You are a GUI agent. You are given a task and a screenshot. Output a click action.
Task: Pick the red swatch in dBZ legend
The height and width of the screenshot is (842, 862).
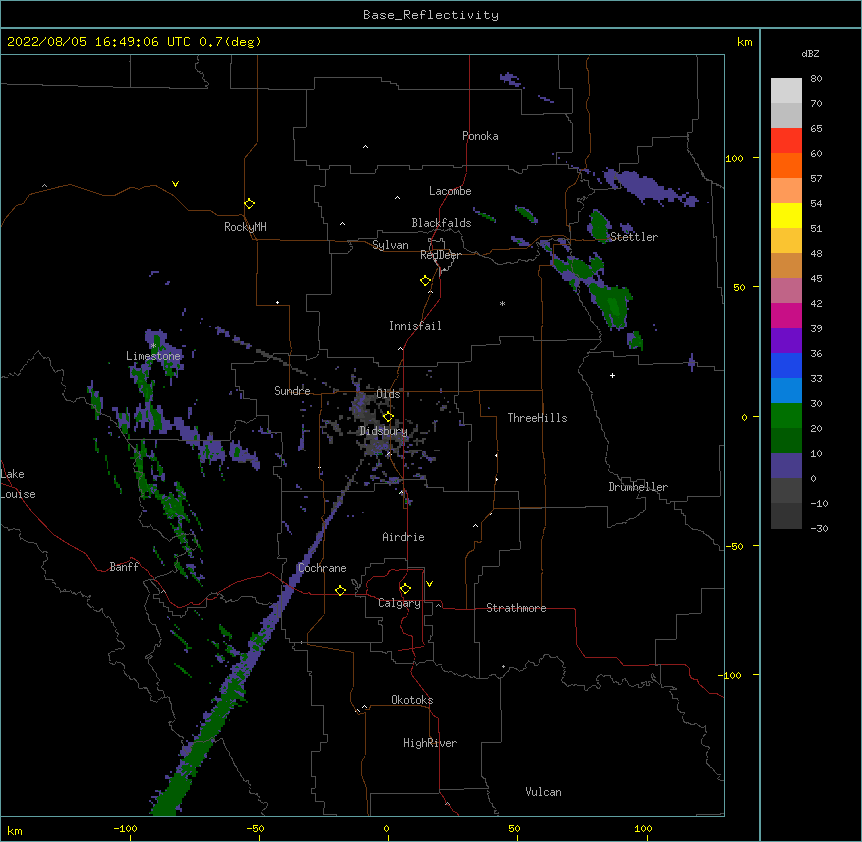786,141
